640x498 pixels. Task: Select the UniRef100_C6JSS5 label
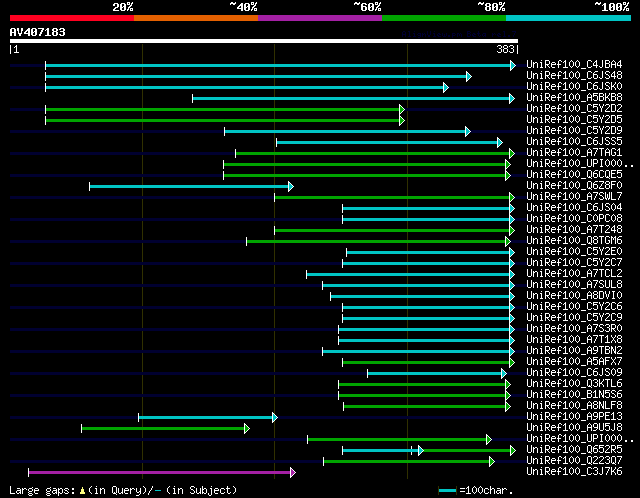(574, 142)
